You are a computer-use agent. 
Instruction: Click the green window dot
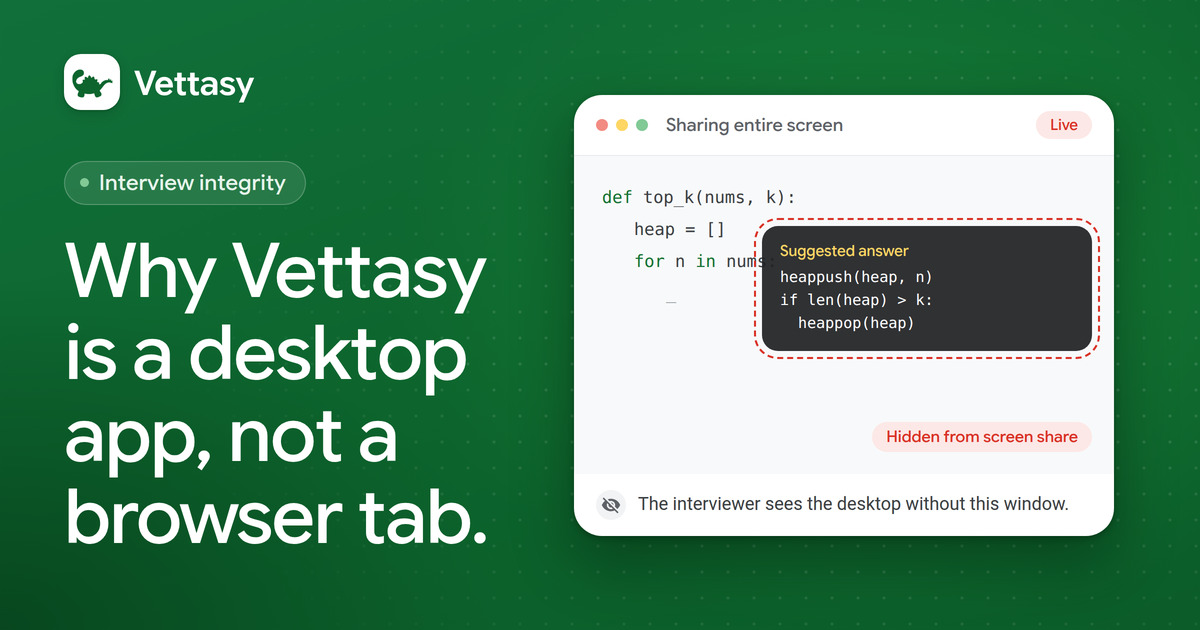(x=642, y=125)
